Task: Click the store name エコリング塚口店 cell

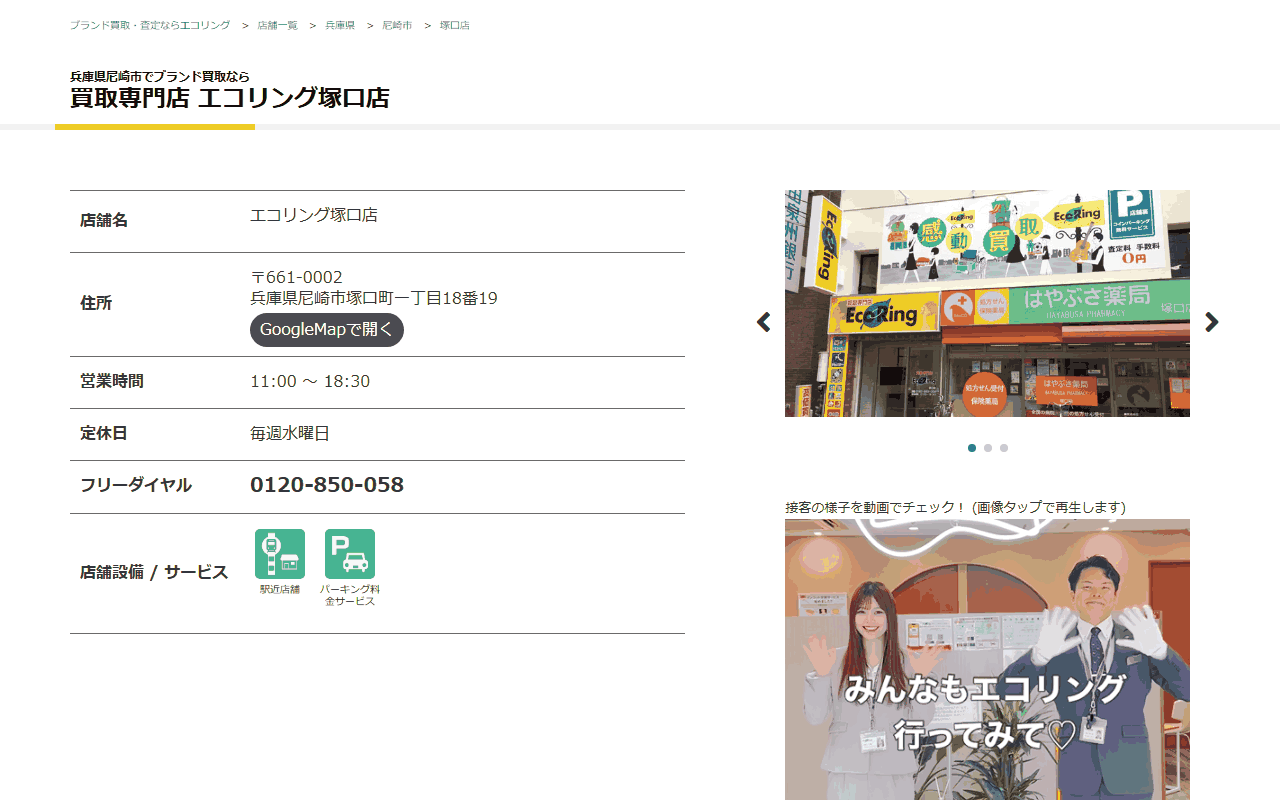Action: click(314, 215)
